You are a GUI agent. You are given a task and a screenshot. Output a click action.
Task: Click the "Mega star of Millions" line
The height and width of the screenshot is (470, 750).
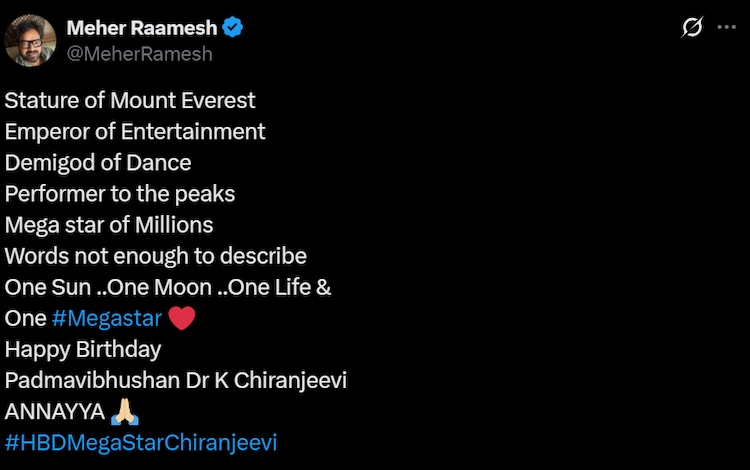pyautogui.click(x=109, y=225)
